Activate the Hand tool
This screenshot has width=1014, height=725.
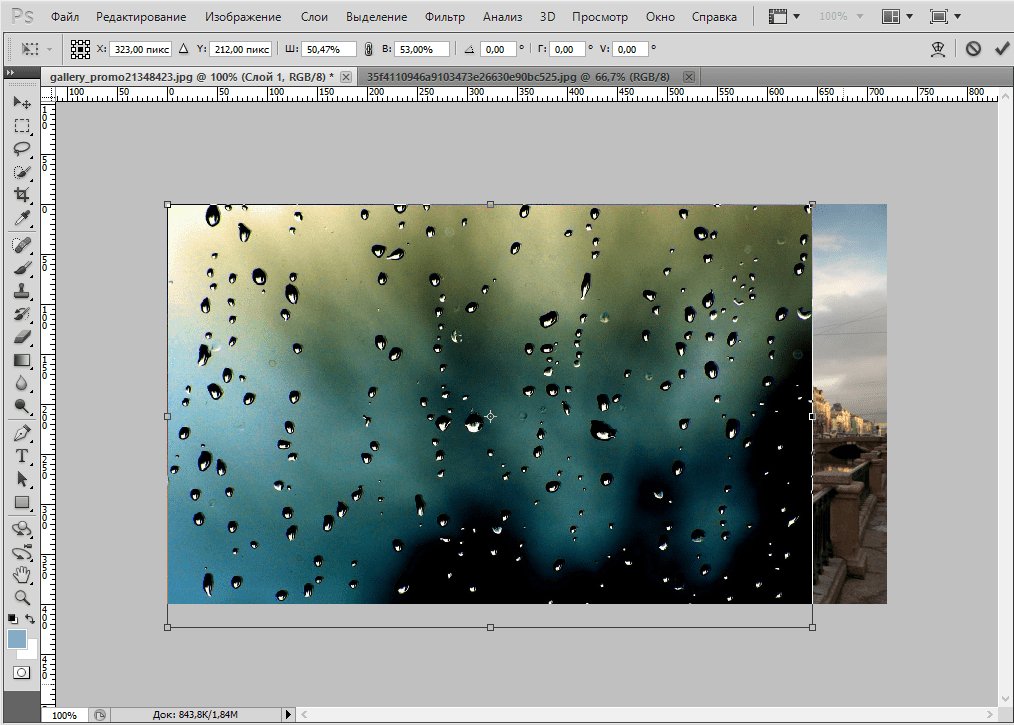click(21, 574)
